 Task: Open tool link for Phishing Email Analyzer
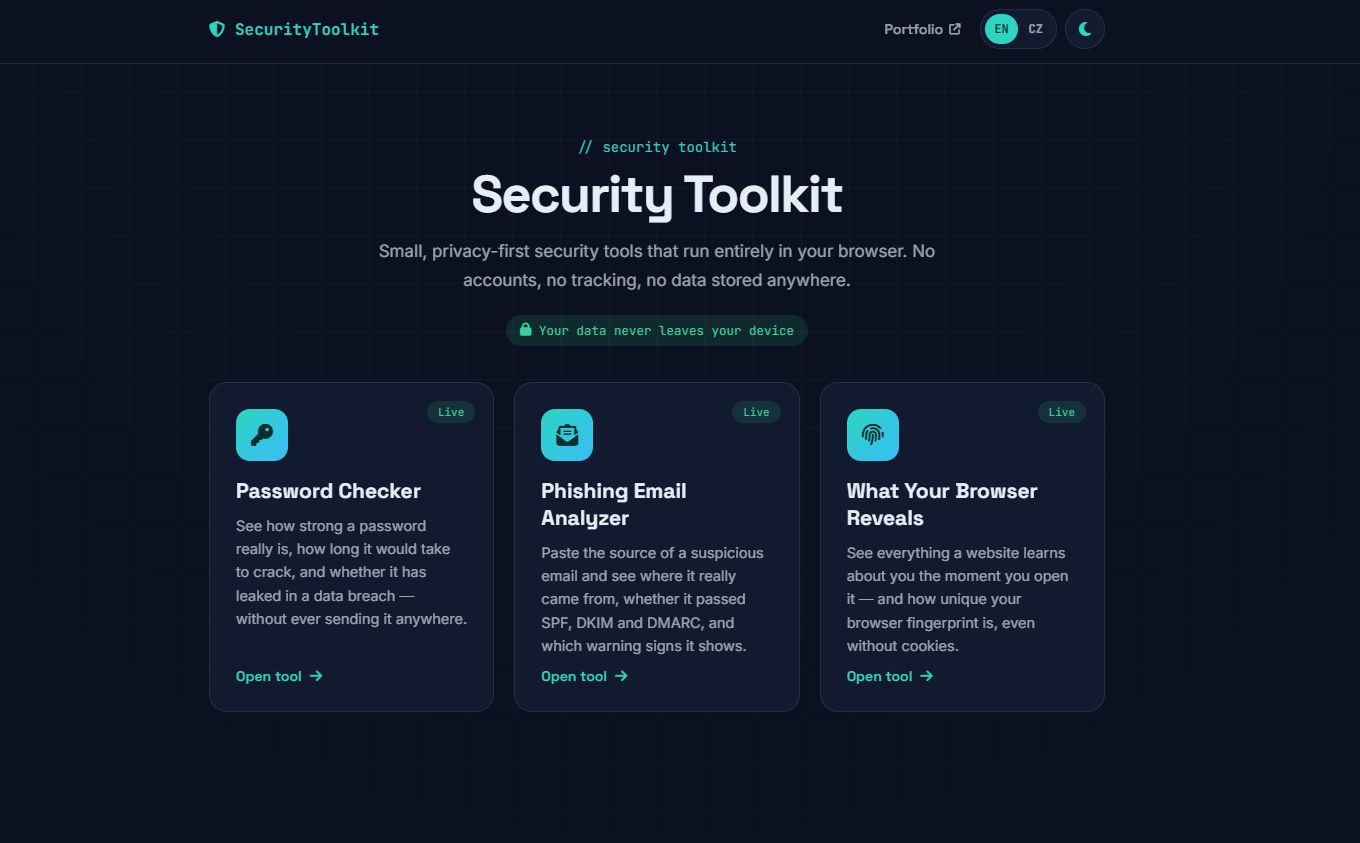point(584,676)
